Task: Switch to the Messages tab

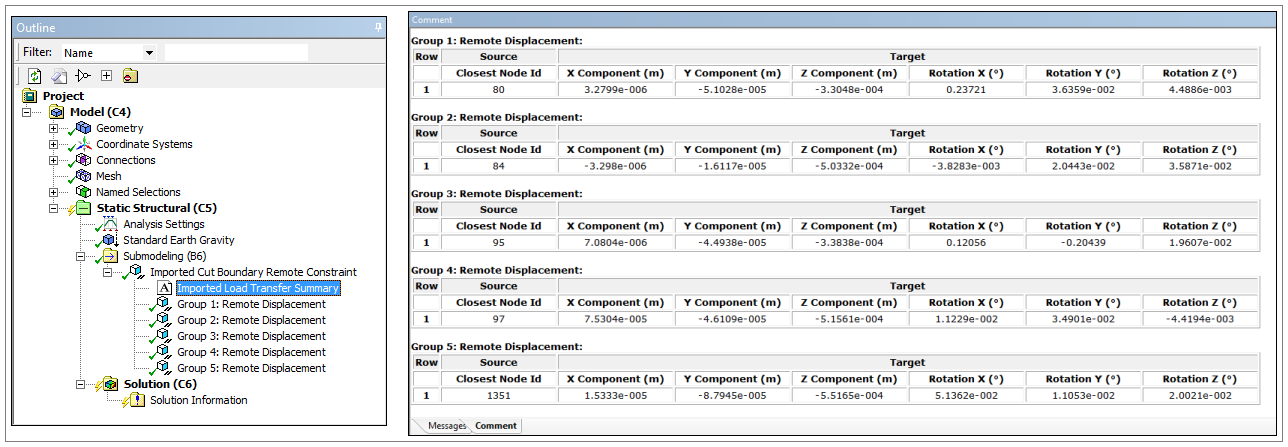Action: click(447, 426)
